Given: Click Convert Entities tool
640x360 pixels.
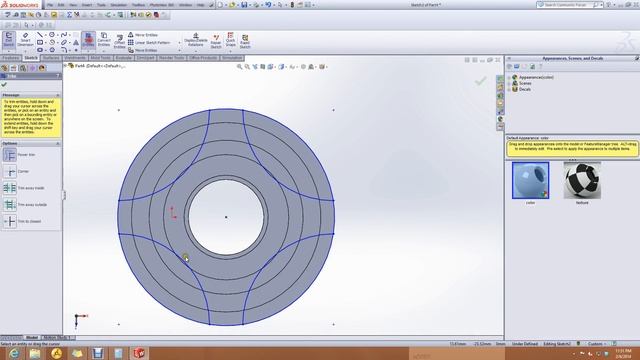Looking at the screenshot, I should tap(104, 40).
